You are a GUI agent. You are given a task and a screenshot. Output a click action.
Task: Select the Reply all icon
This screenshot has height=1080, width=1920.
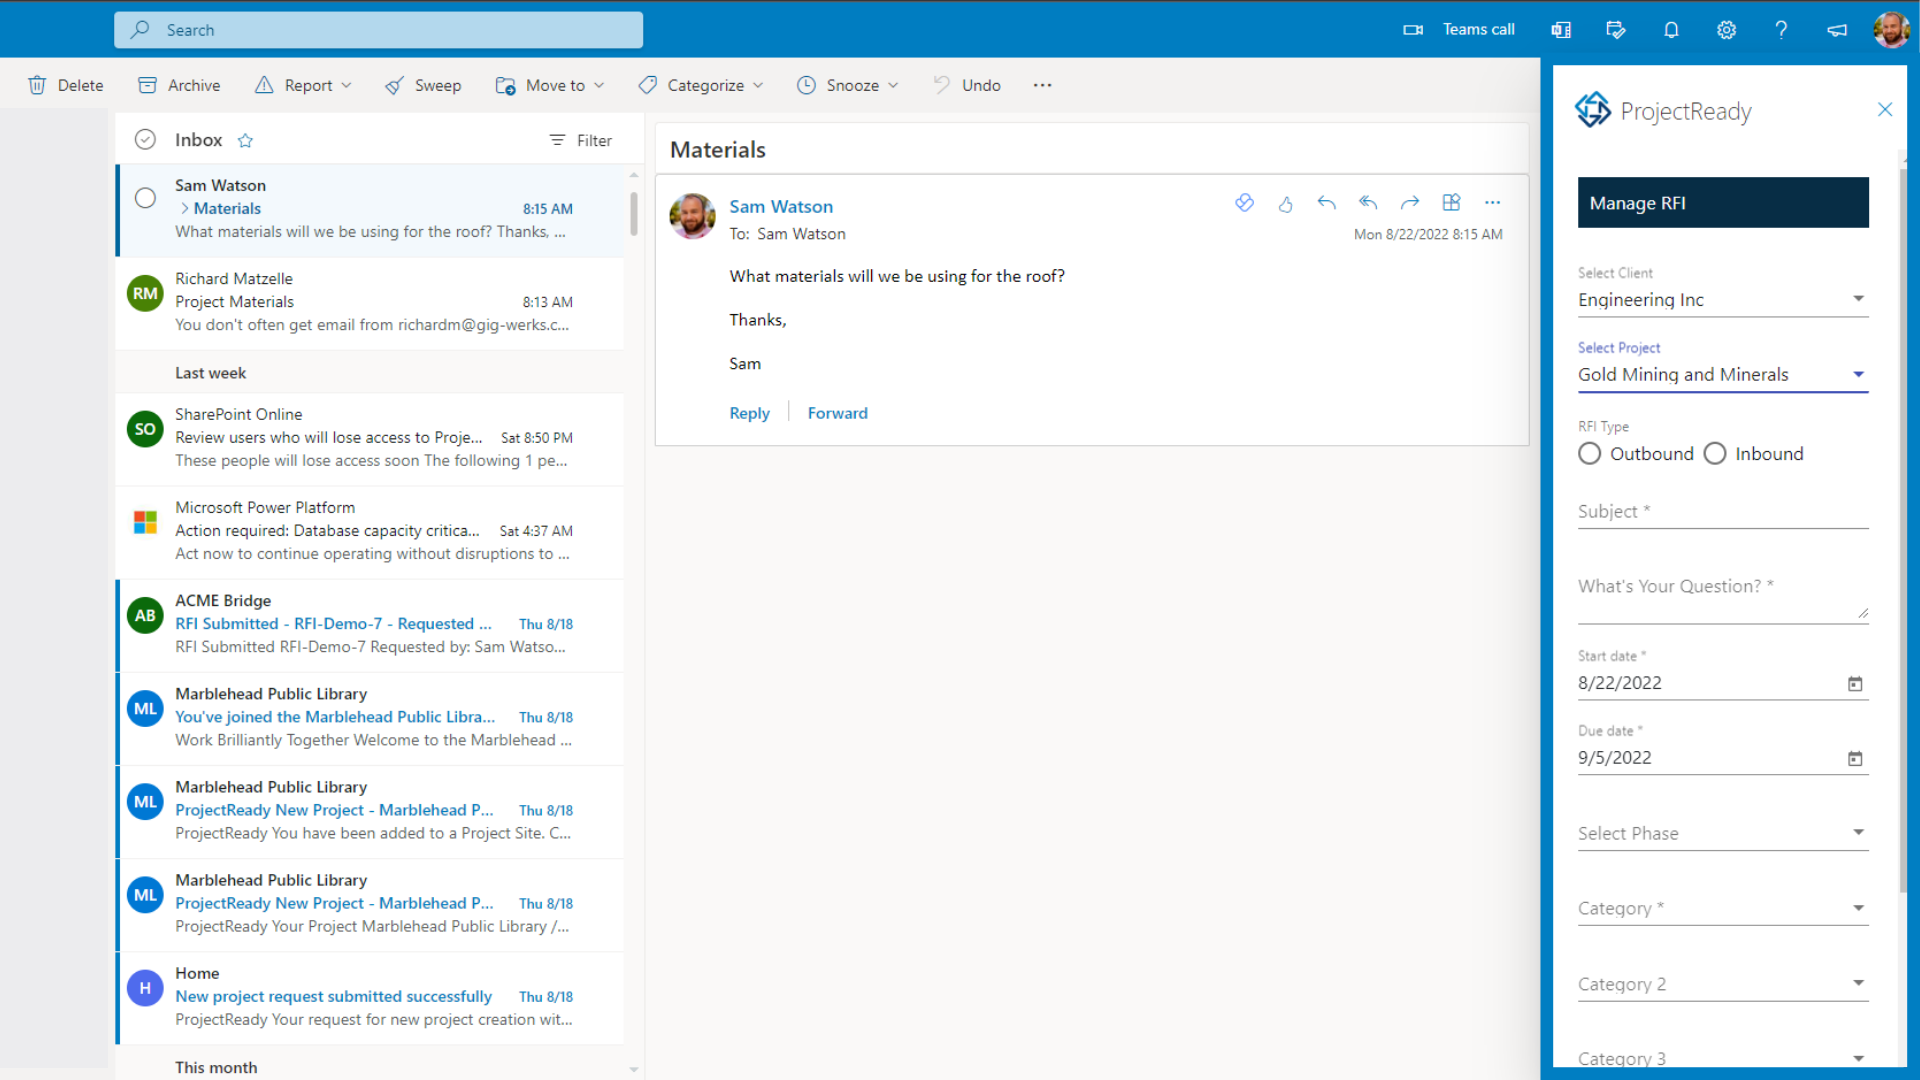[1368, 202]
